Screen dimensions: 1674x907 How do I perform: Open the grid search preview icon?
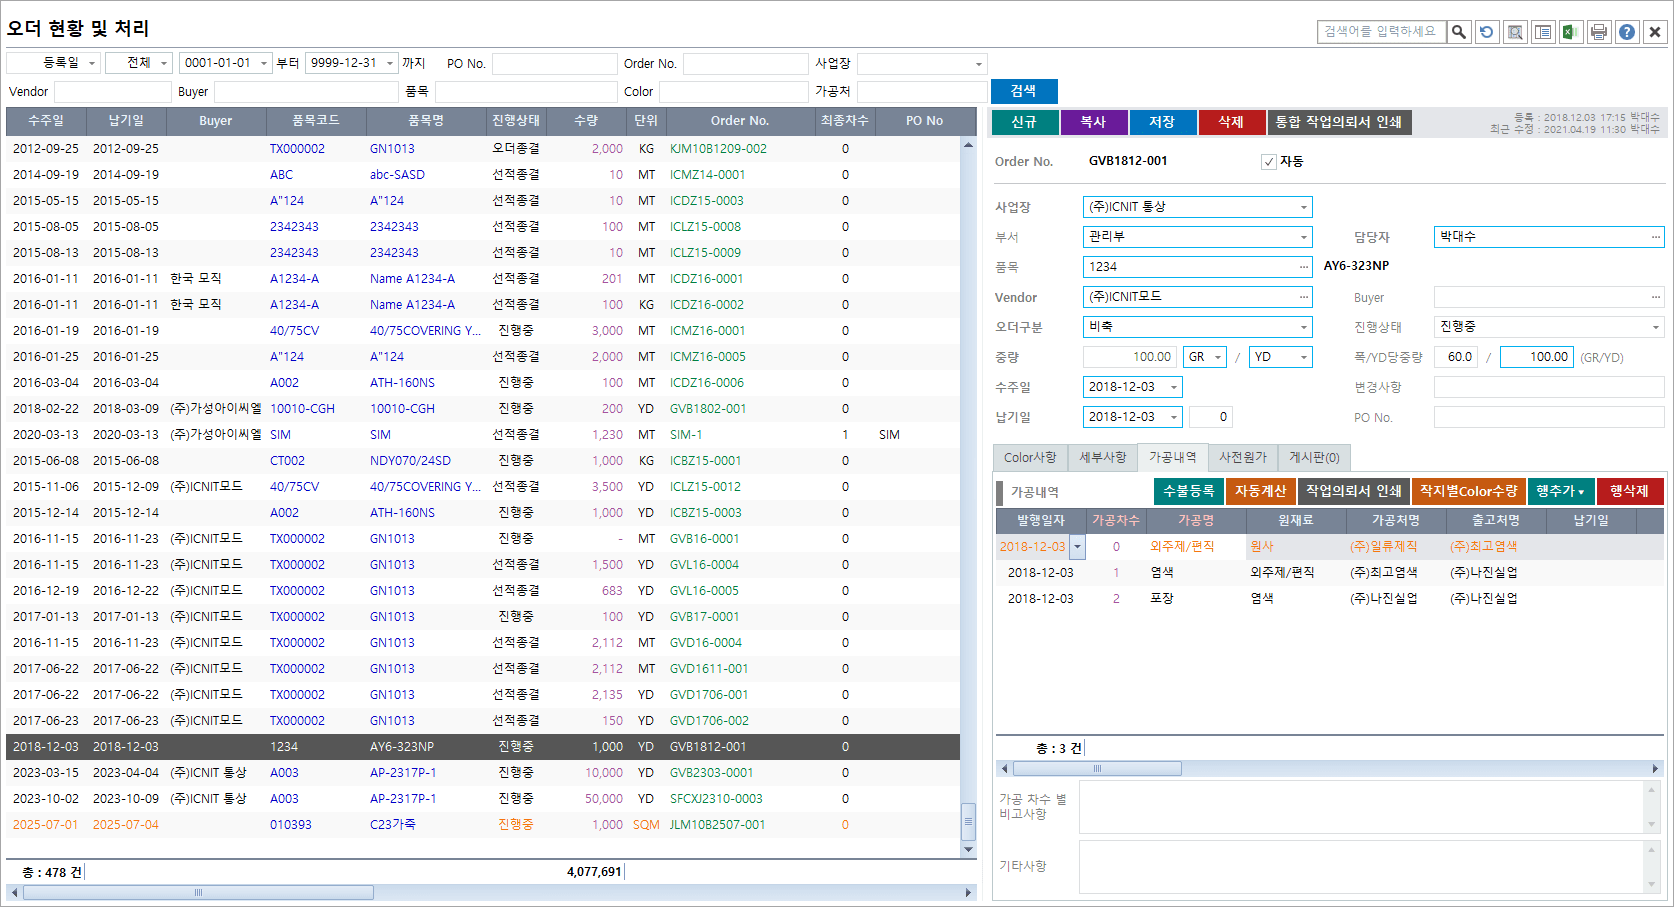click(1515, 32)
